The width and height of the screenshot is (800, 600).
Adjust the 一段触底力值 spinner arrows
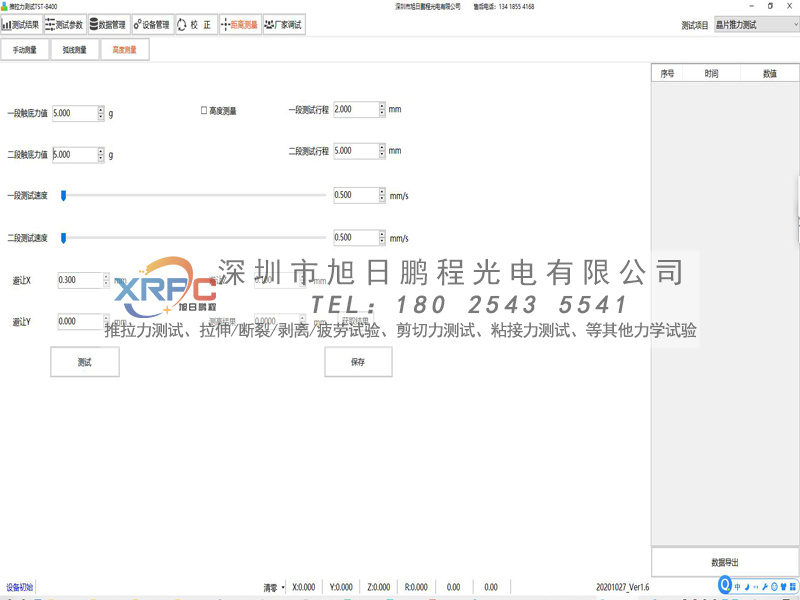click(101, 113)
